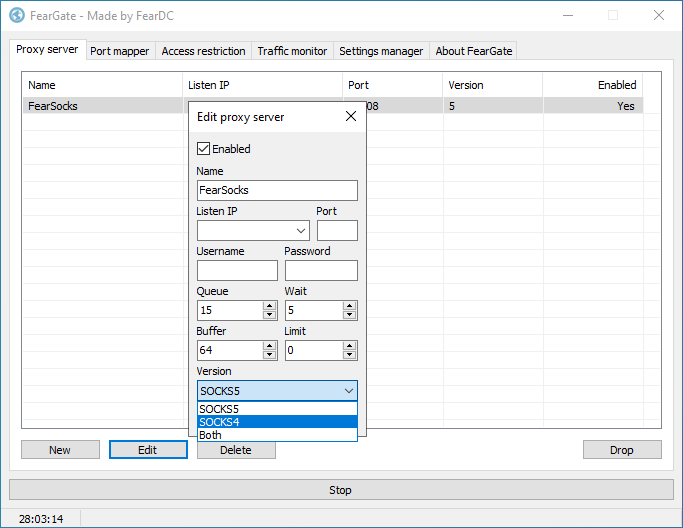Select SOCKS4 from the Version list
683x528 pixels.
tap(277, 422)
